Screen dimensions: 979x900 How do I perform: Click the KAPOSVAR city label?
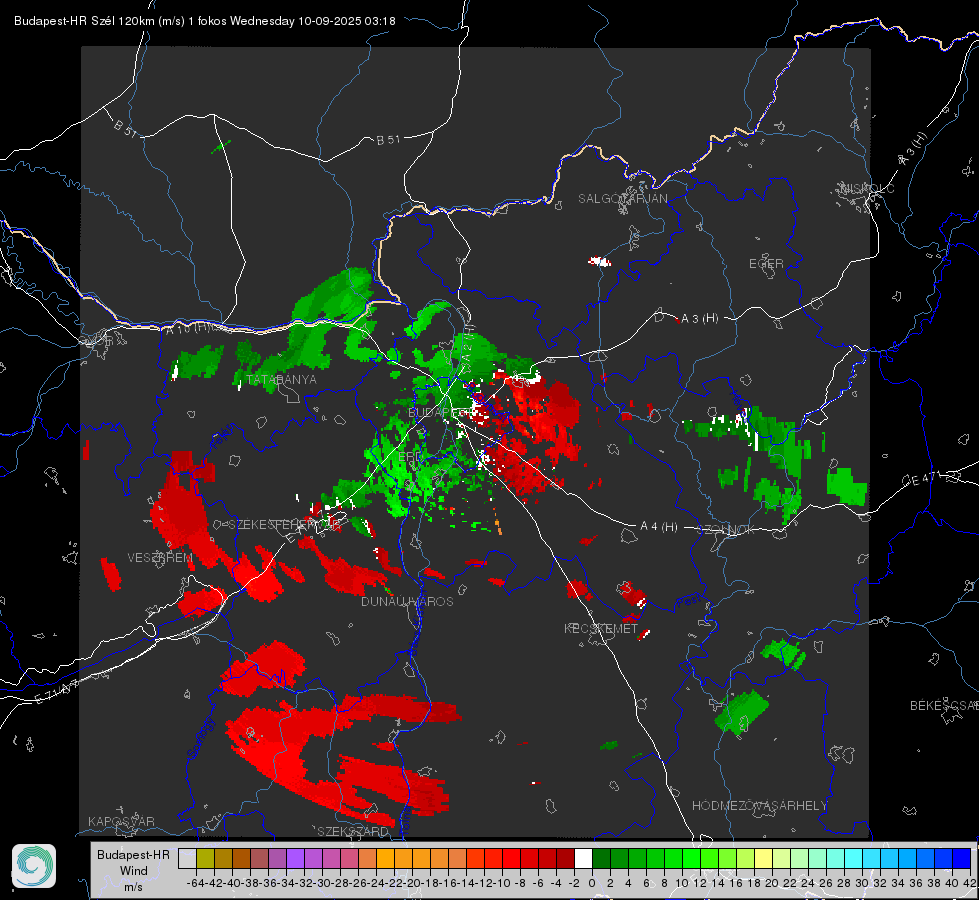[121, 821]
